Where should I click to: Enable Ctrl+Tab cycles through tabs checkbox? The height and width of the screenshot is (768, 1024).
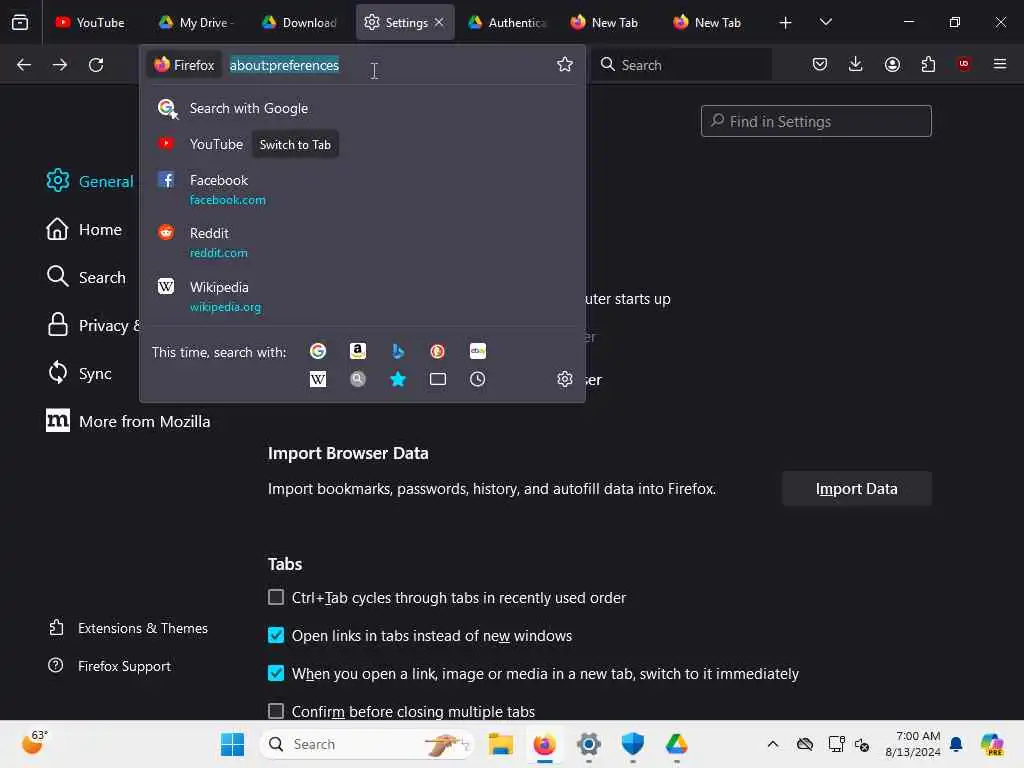(276, 598)
